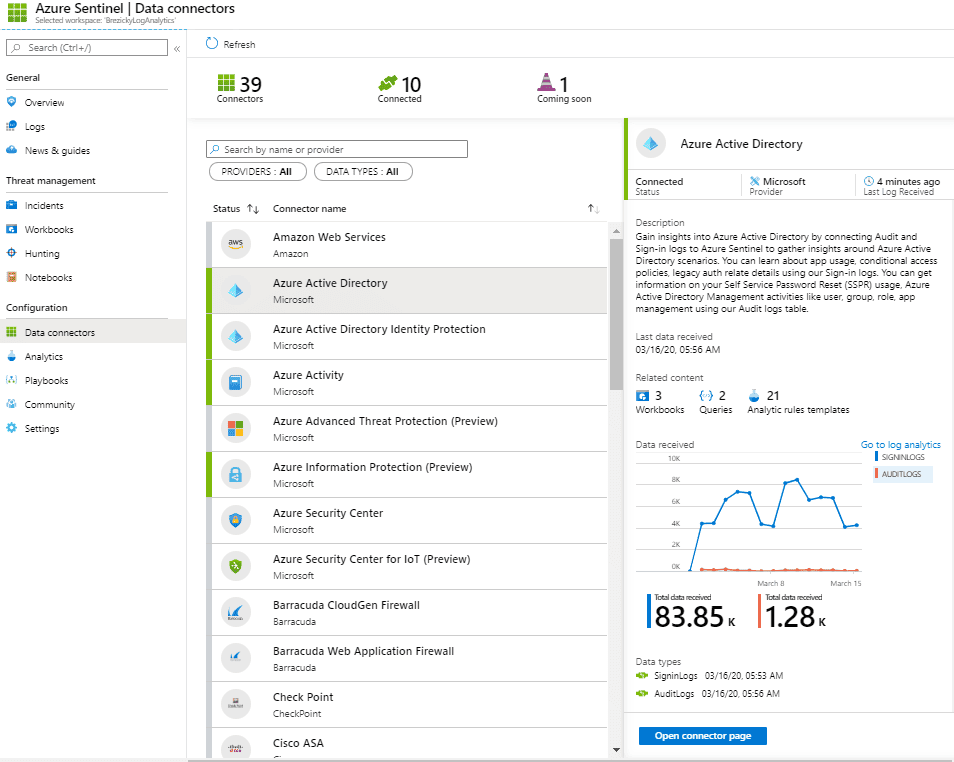Sort connectors by the Status column arrows

(253, 209)
